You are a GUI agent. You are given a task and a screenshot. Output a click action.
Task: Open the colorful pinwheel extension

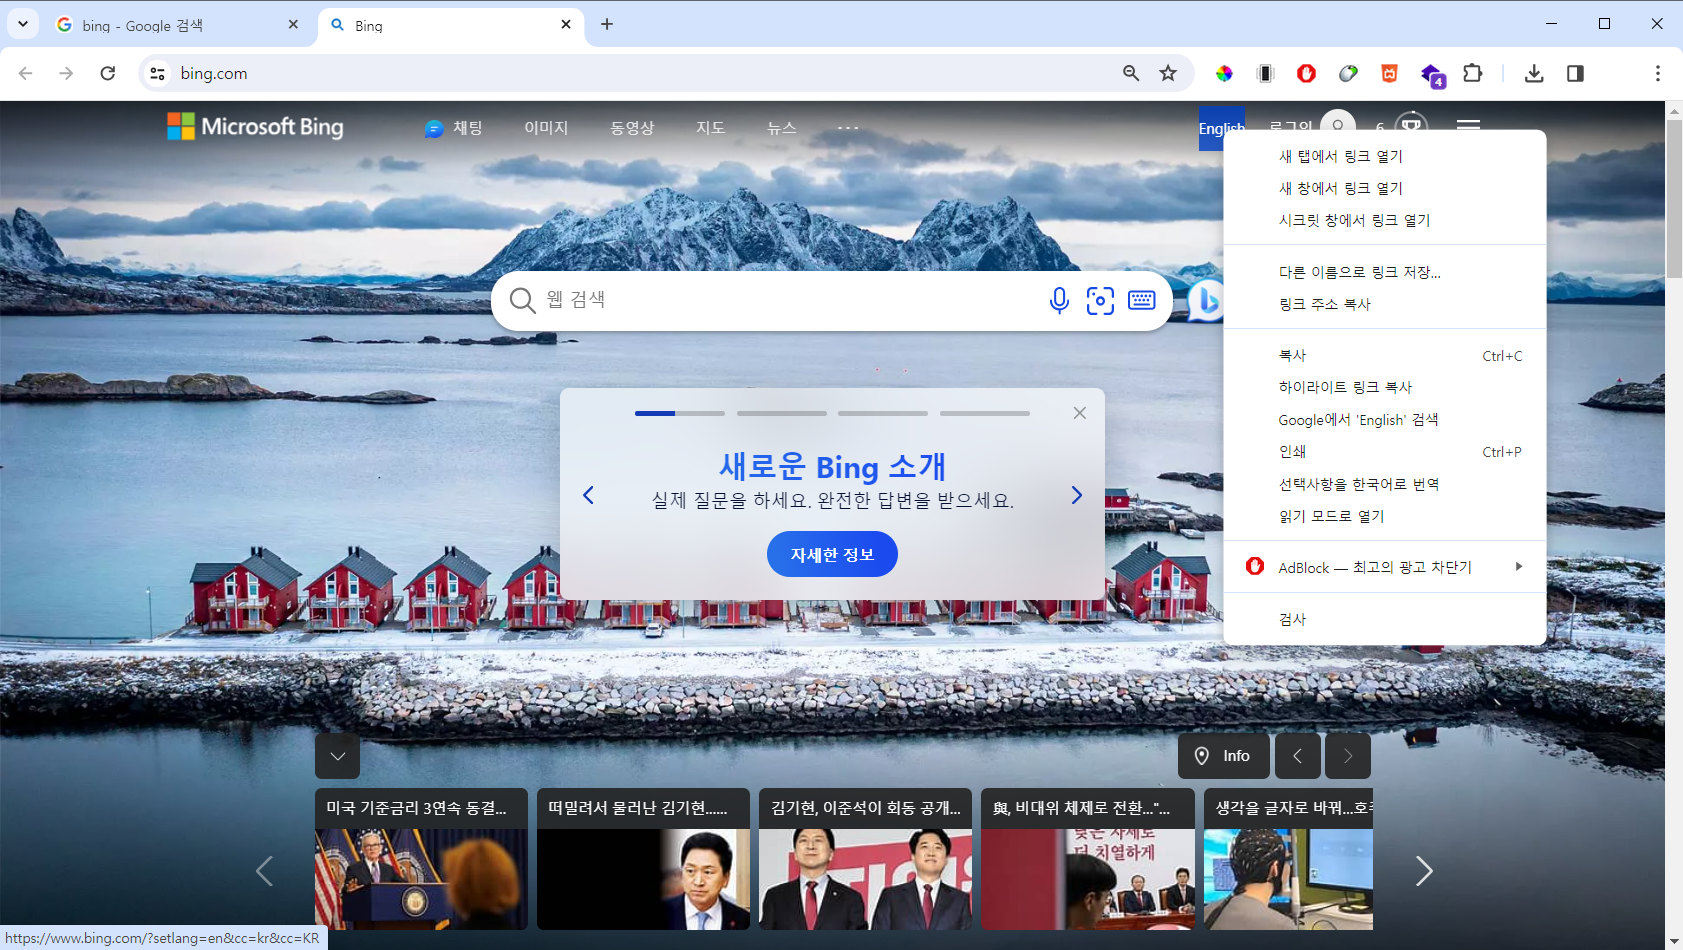(1224, 73)
